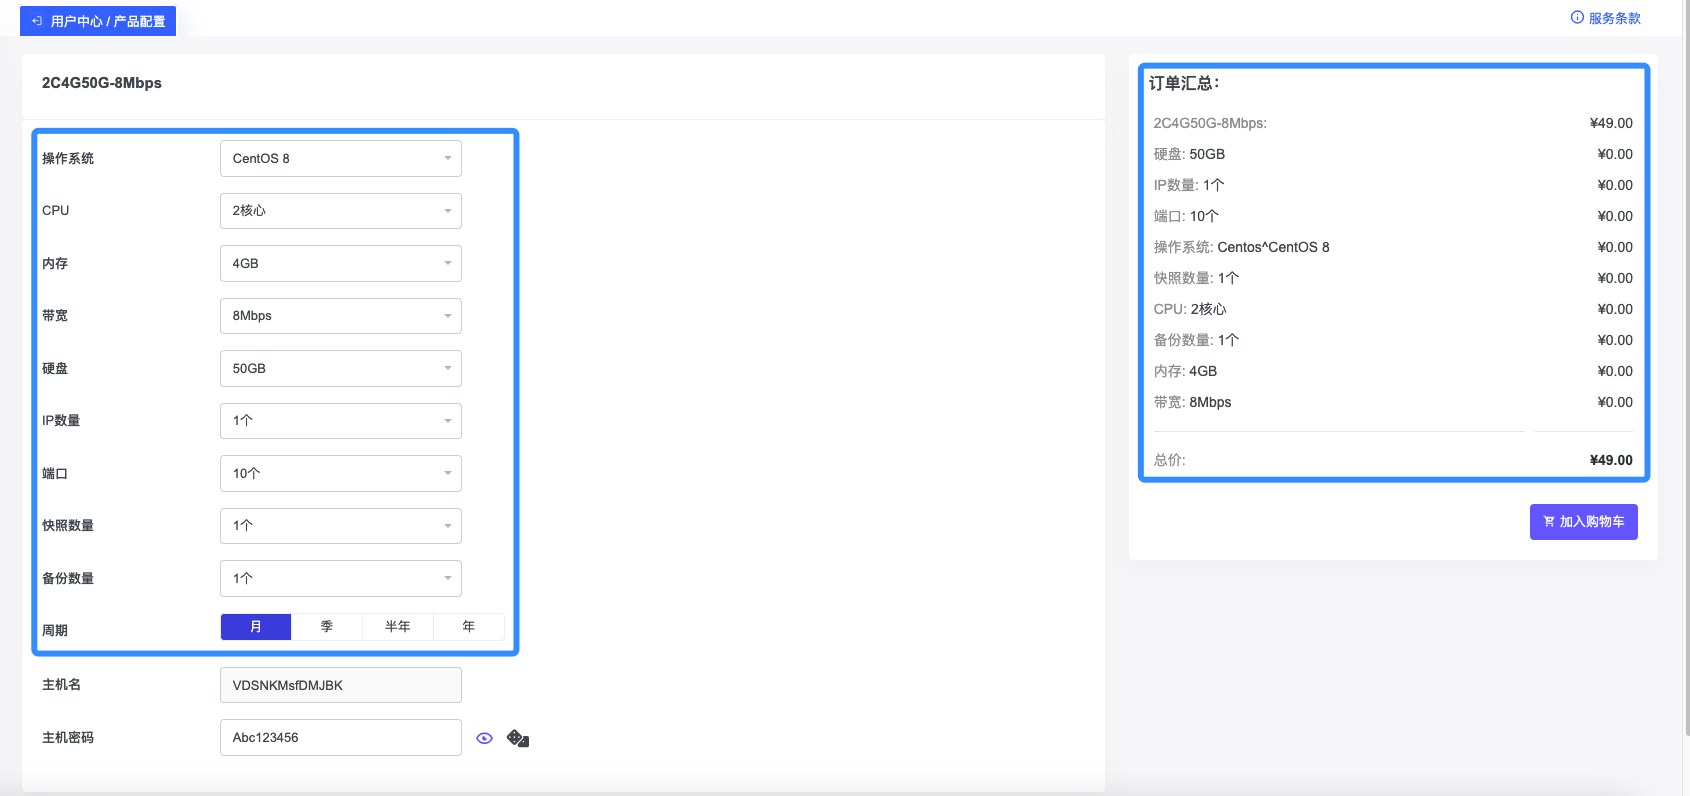
Task: Click the dice icon to generate random password
Action: 517,738
